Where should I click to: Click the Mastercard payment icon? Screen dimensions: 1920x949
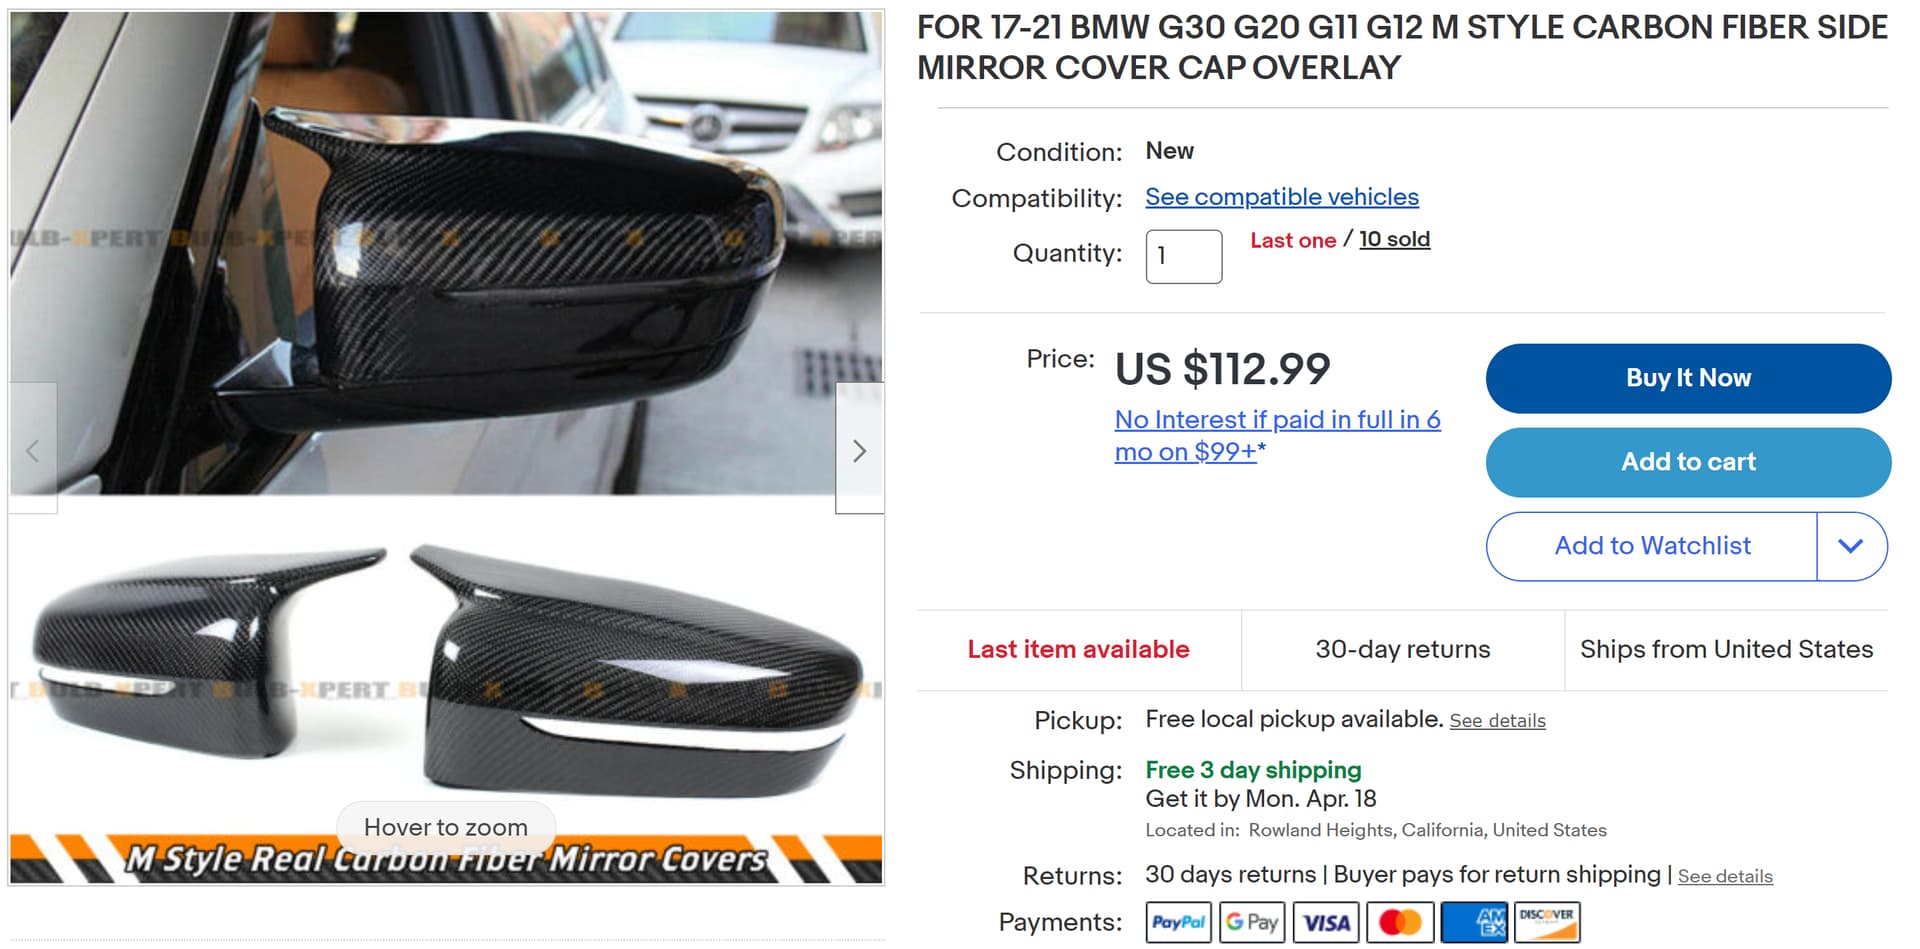tap(1400, 922)
